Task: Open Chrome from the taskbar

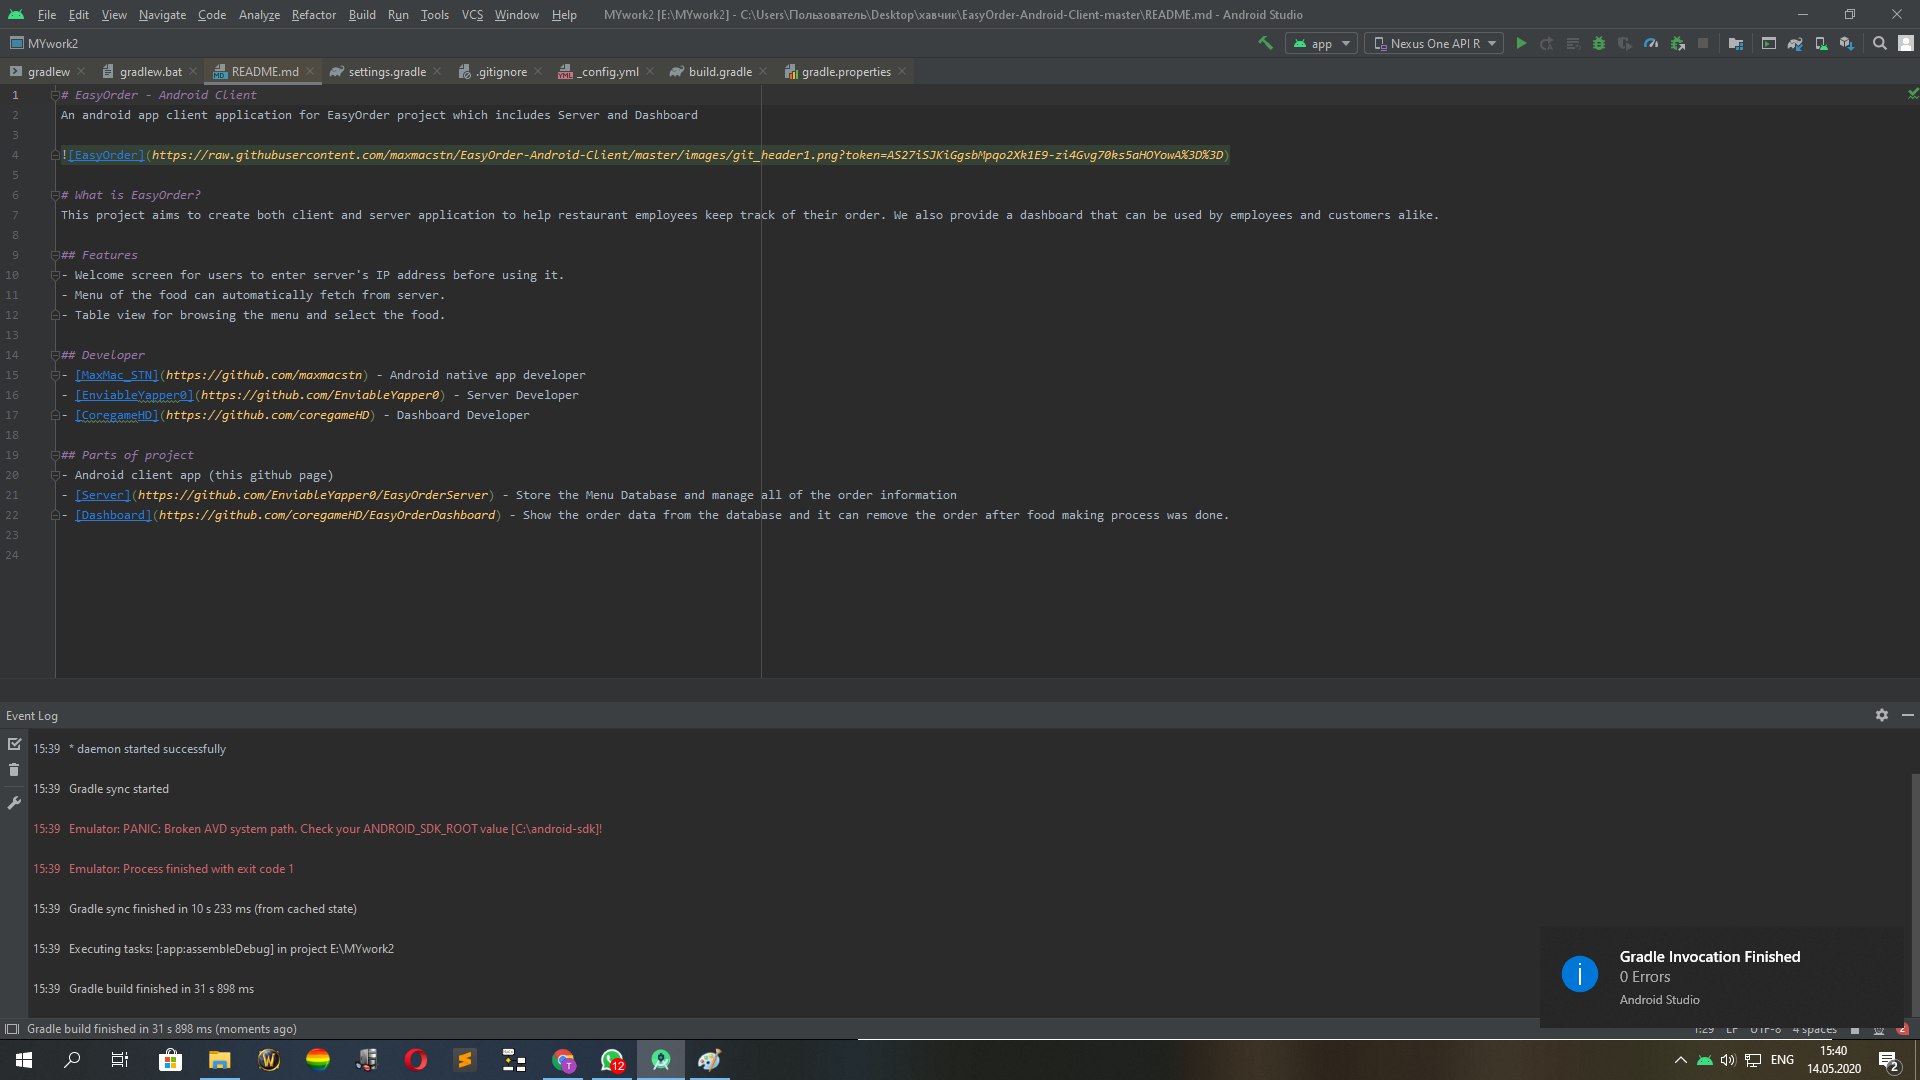Action: [x=563, y=1060]
